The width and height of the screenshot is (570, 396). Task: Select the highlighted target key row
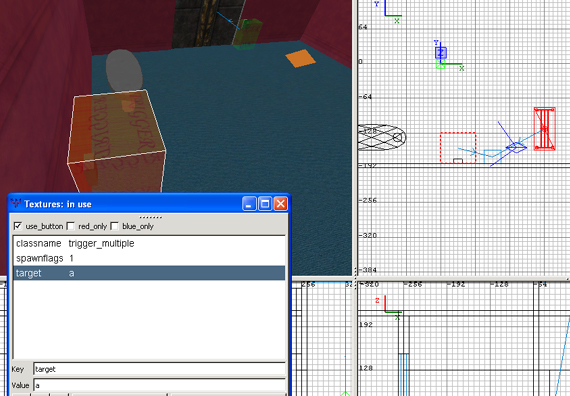(x=149, y=273)
